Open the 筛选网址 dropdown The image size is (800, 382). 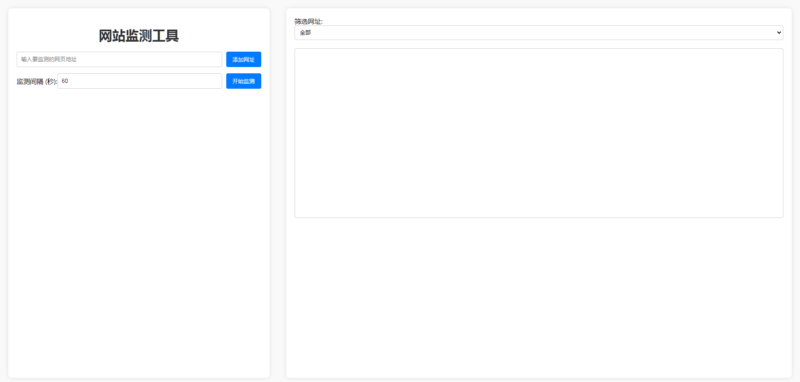538,33
